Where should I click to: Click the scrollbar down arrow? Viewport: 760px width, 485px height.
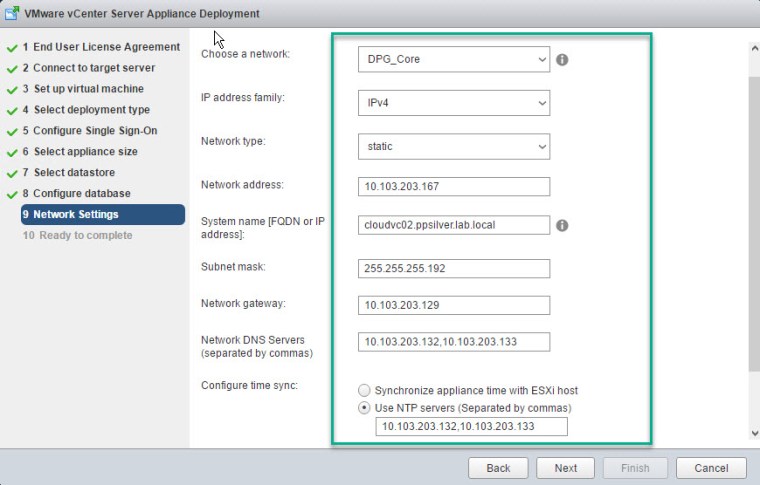[x=754, y=433]
